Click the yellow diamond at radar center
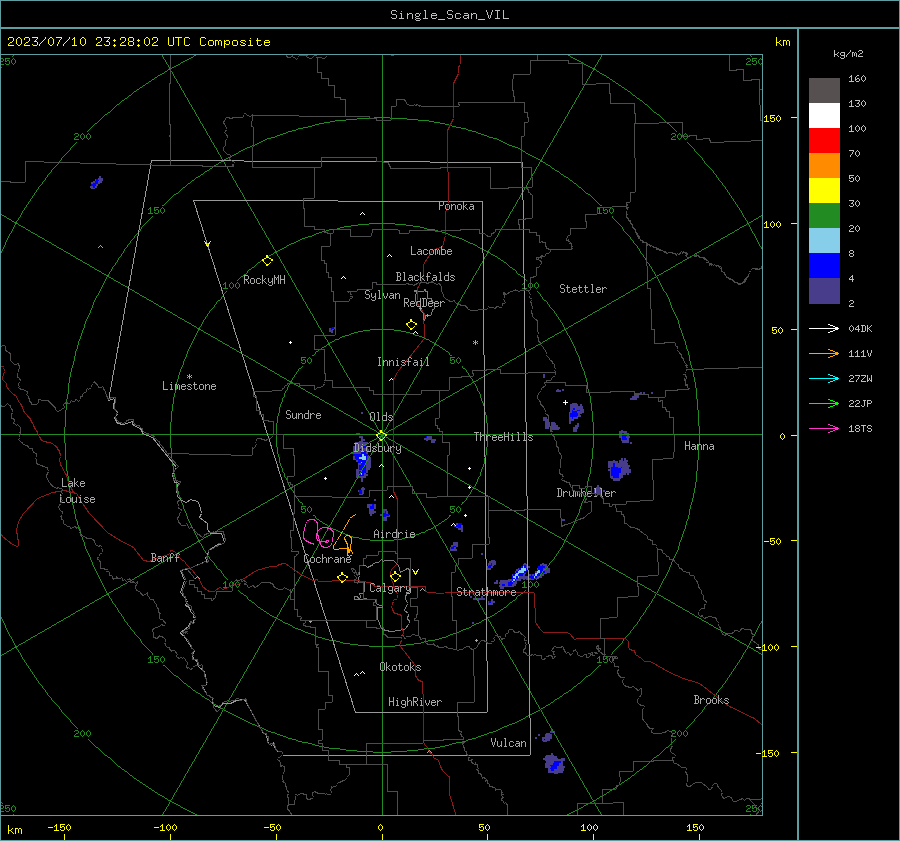Viewport: 900px width, 841px height. pyautogui.click(x=381, y=435)
